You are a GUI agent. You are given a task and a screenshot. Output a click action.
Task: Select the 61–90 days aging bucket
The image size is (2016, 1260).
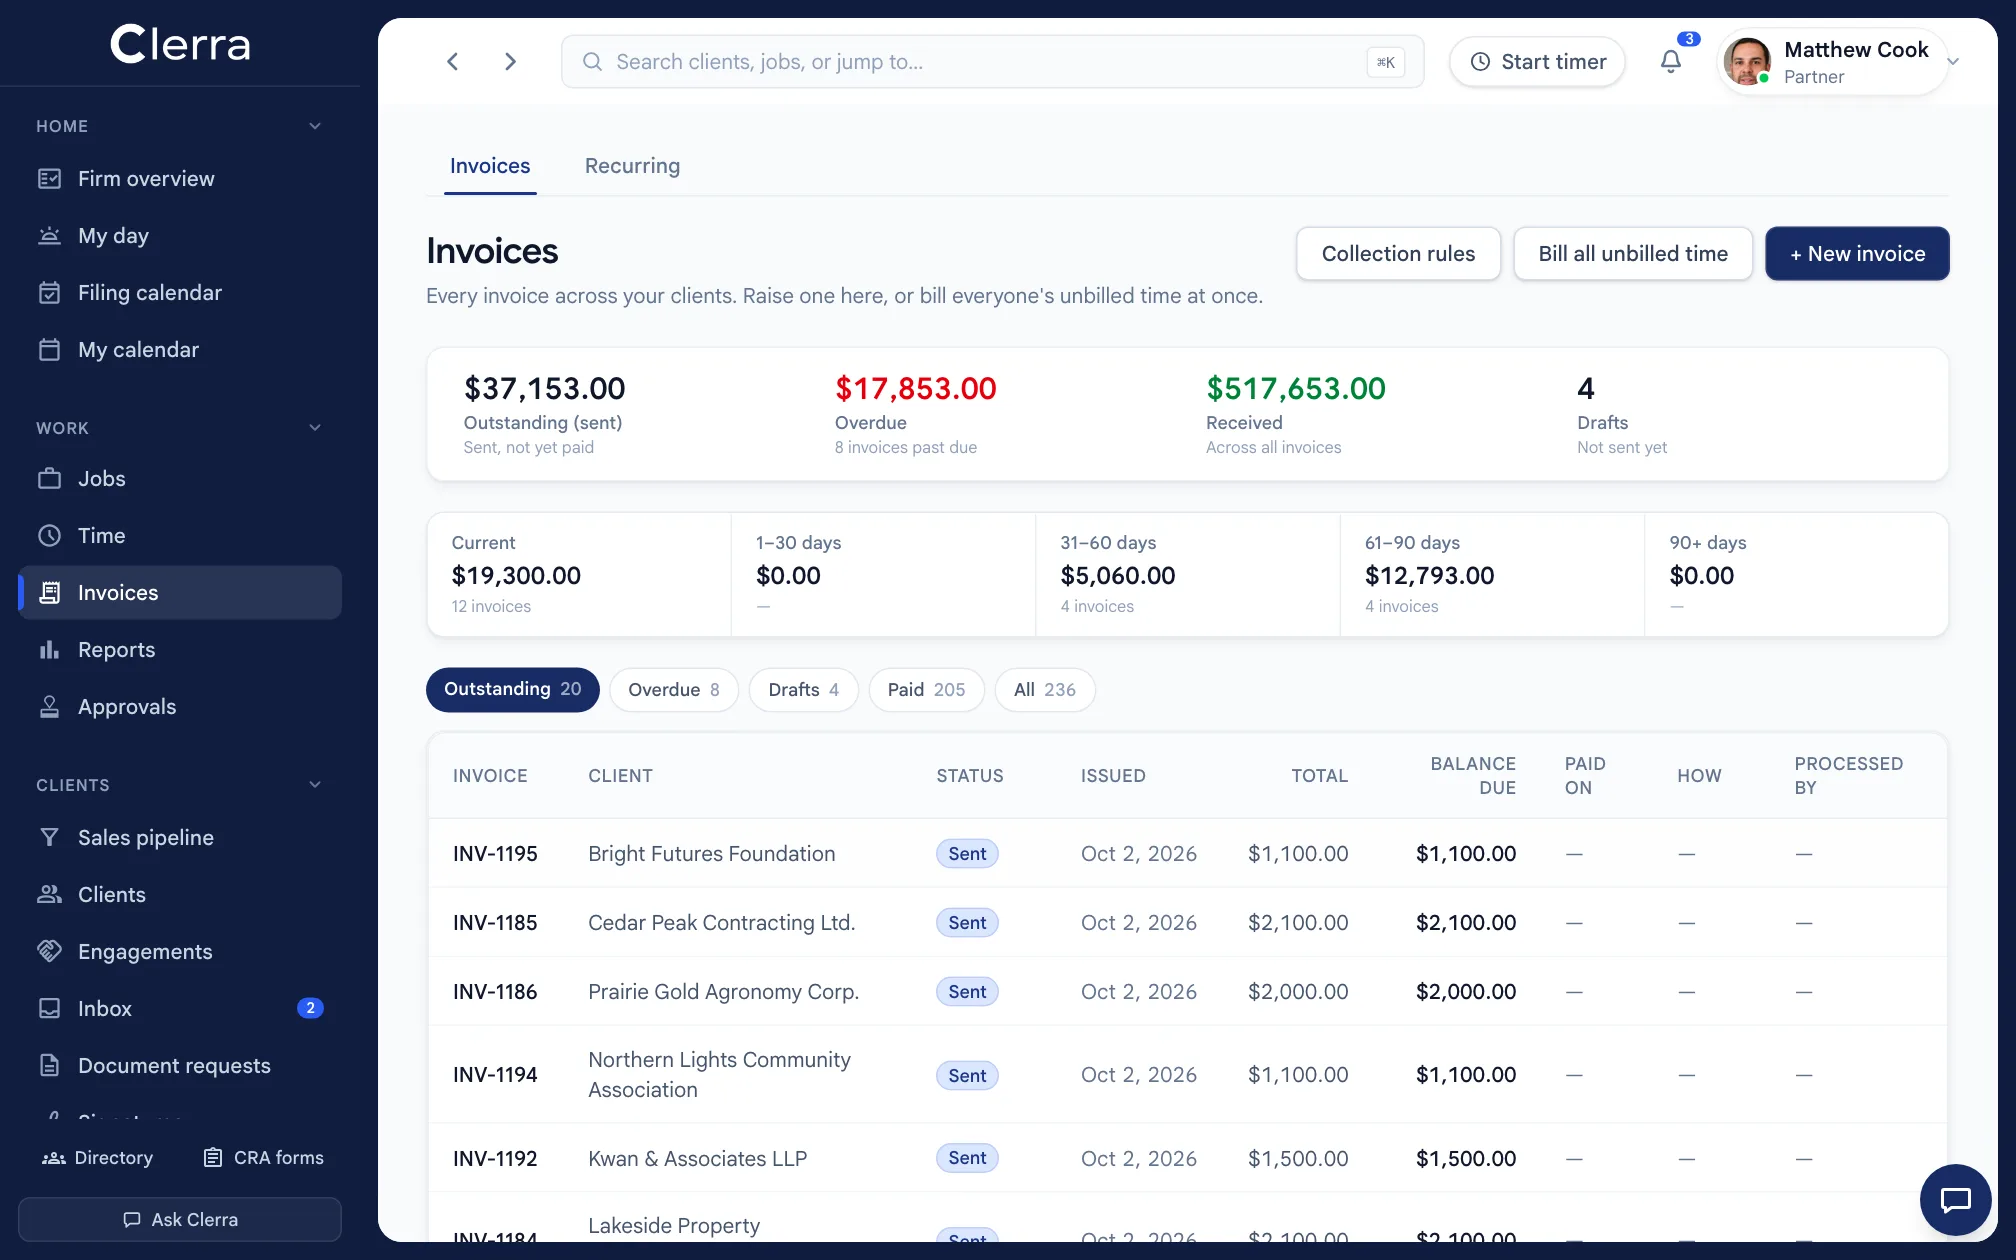[1492, 575]
